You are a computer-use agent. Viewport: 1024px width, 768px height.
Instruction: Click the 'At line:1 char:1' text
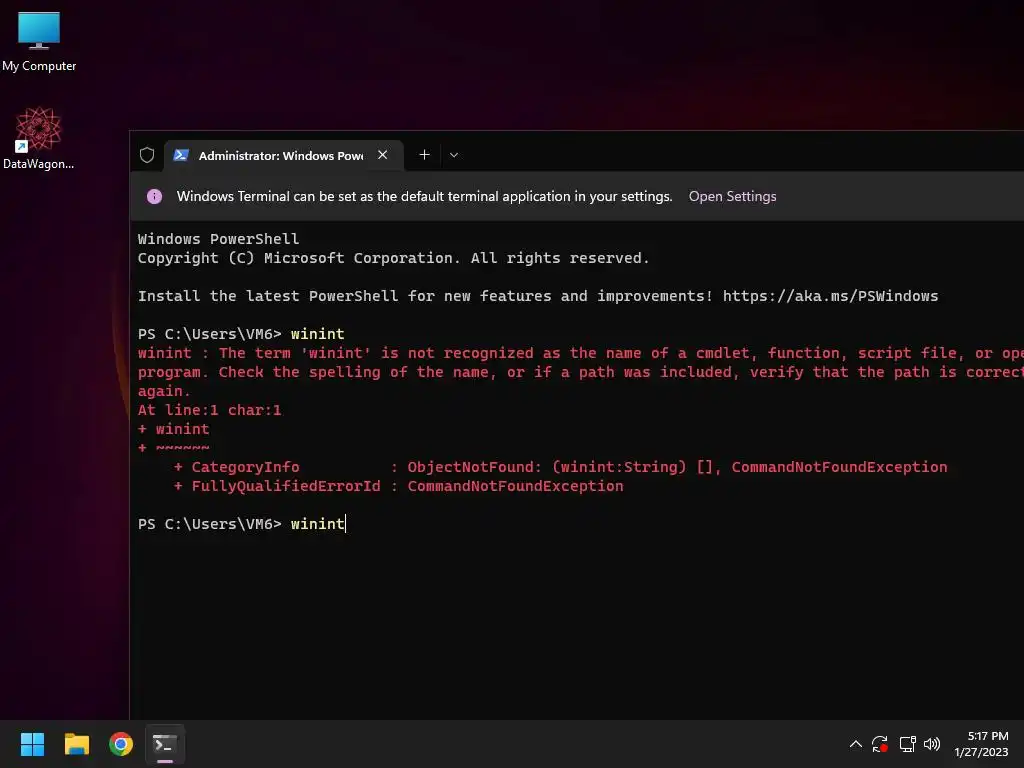[x=209, y=410]
